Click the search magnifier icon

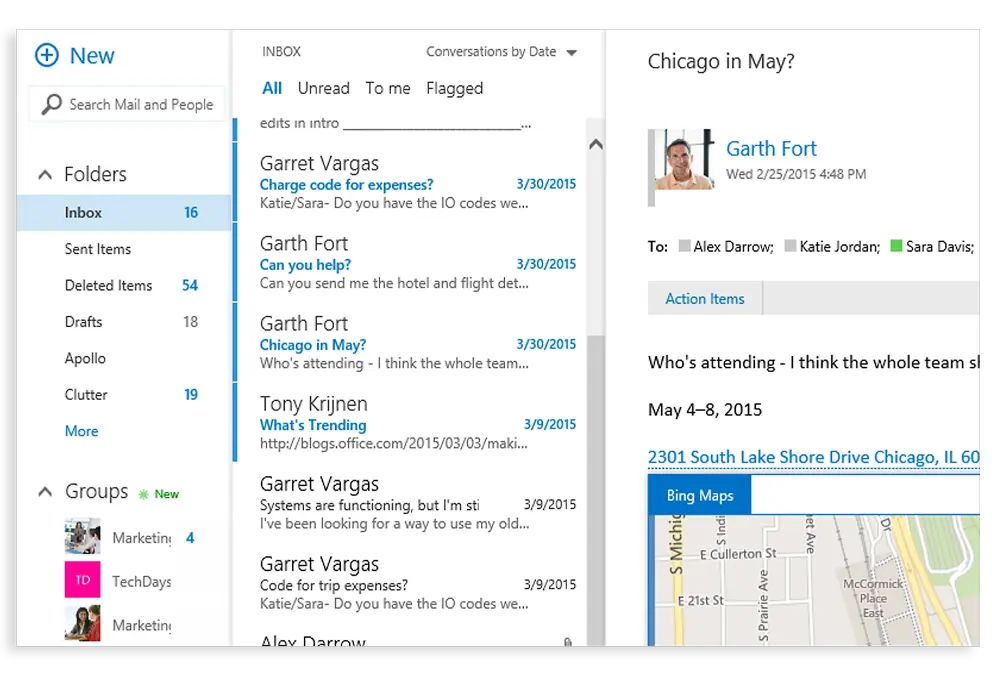click(x=49, y=104)
